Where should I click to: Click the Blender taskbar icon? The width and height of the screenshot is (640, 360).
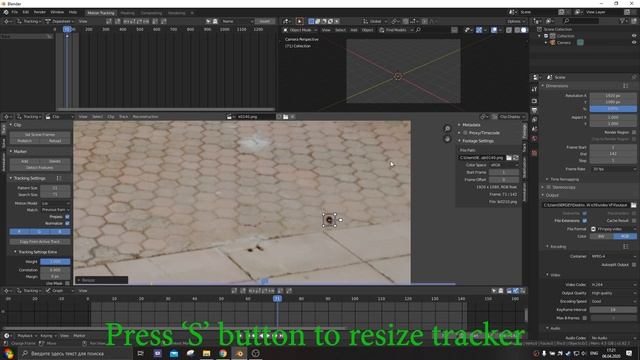click(239, 353)
